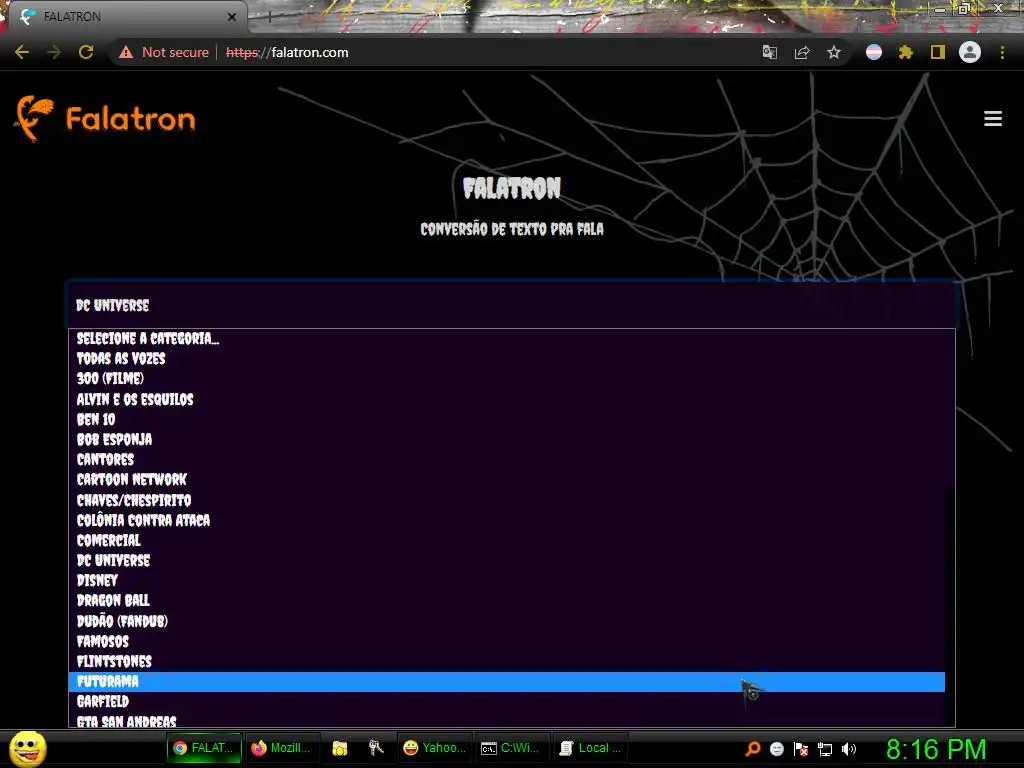Select Dudão (Fandub) category
This screenshot has width=1024, height=768.
(x=507, y=621)
